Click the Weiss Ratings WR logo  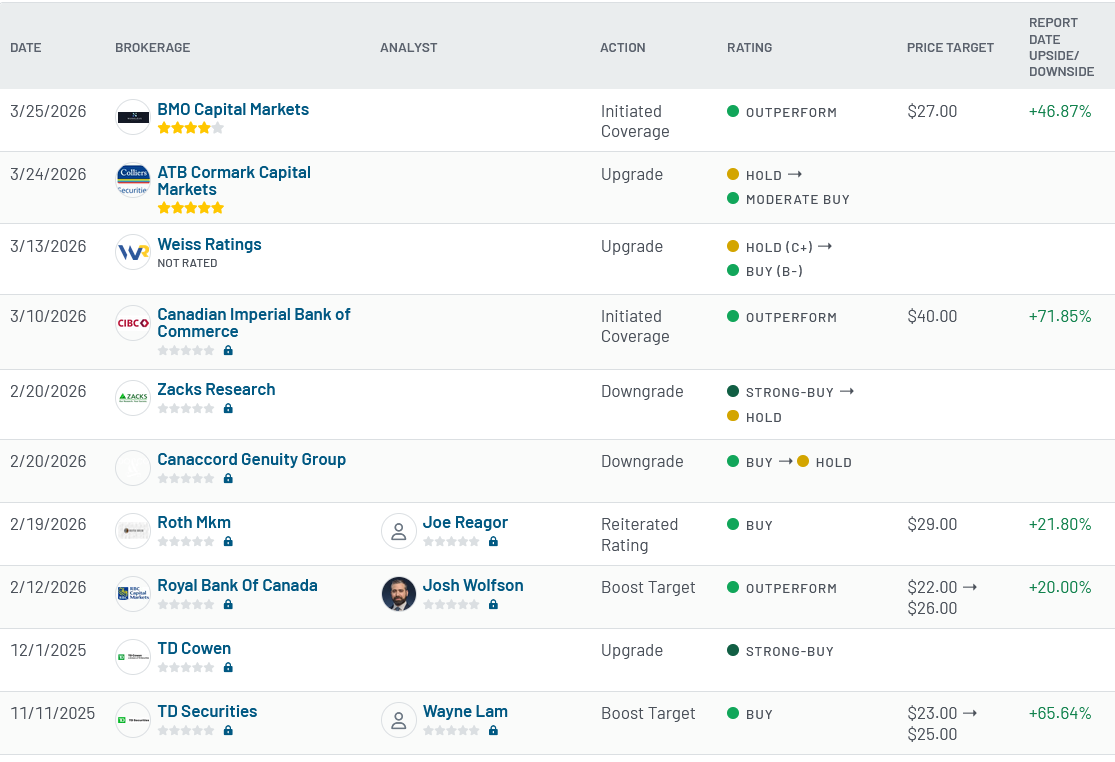coord(133,252)
